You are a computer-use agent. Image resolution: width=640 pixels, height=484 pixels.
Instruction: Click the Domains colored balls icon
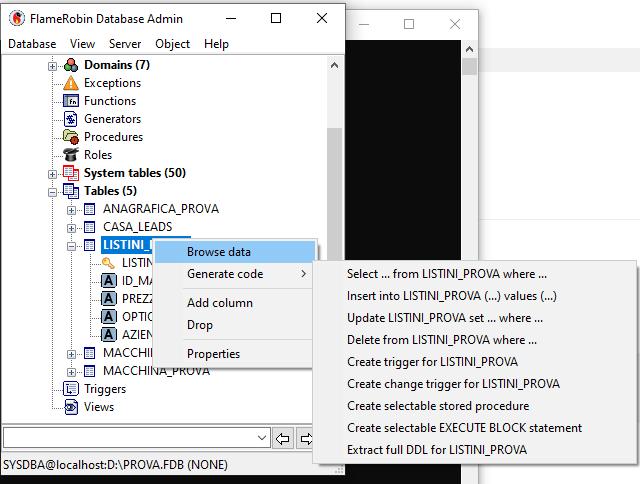tap(71, 65)
